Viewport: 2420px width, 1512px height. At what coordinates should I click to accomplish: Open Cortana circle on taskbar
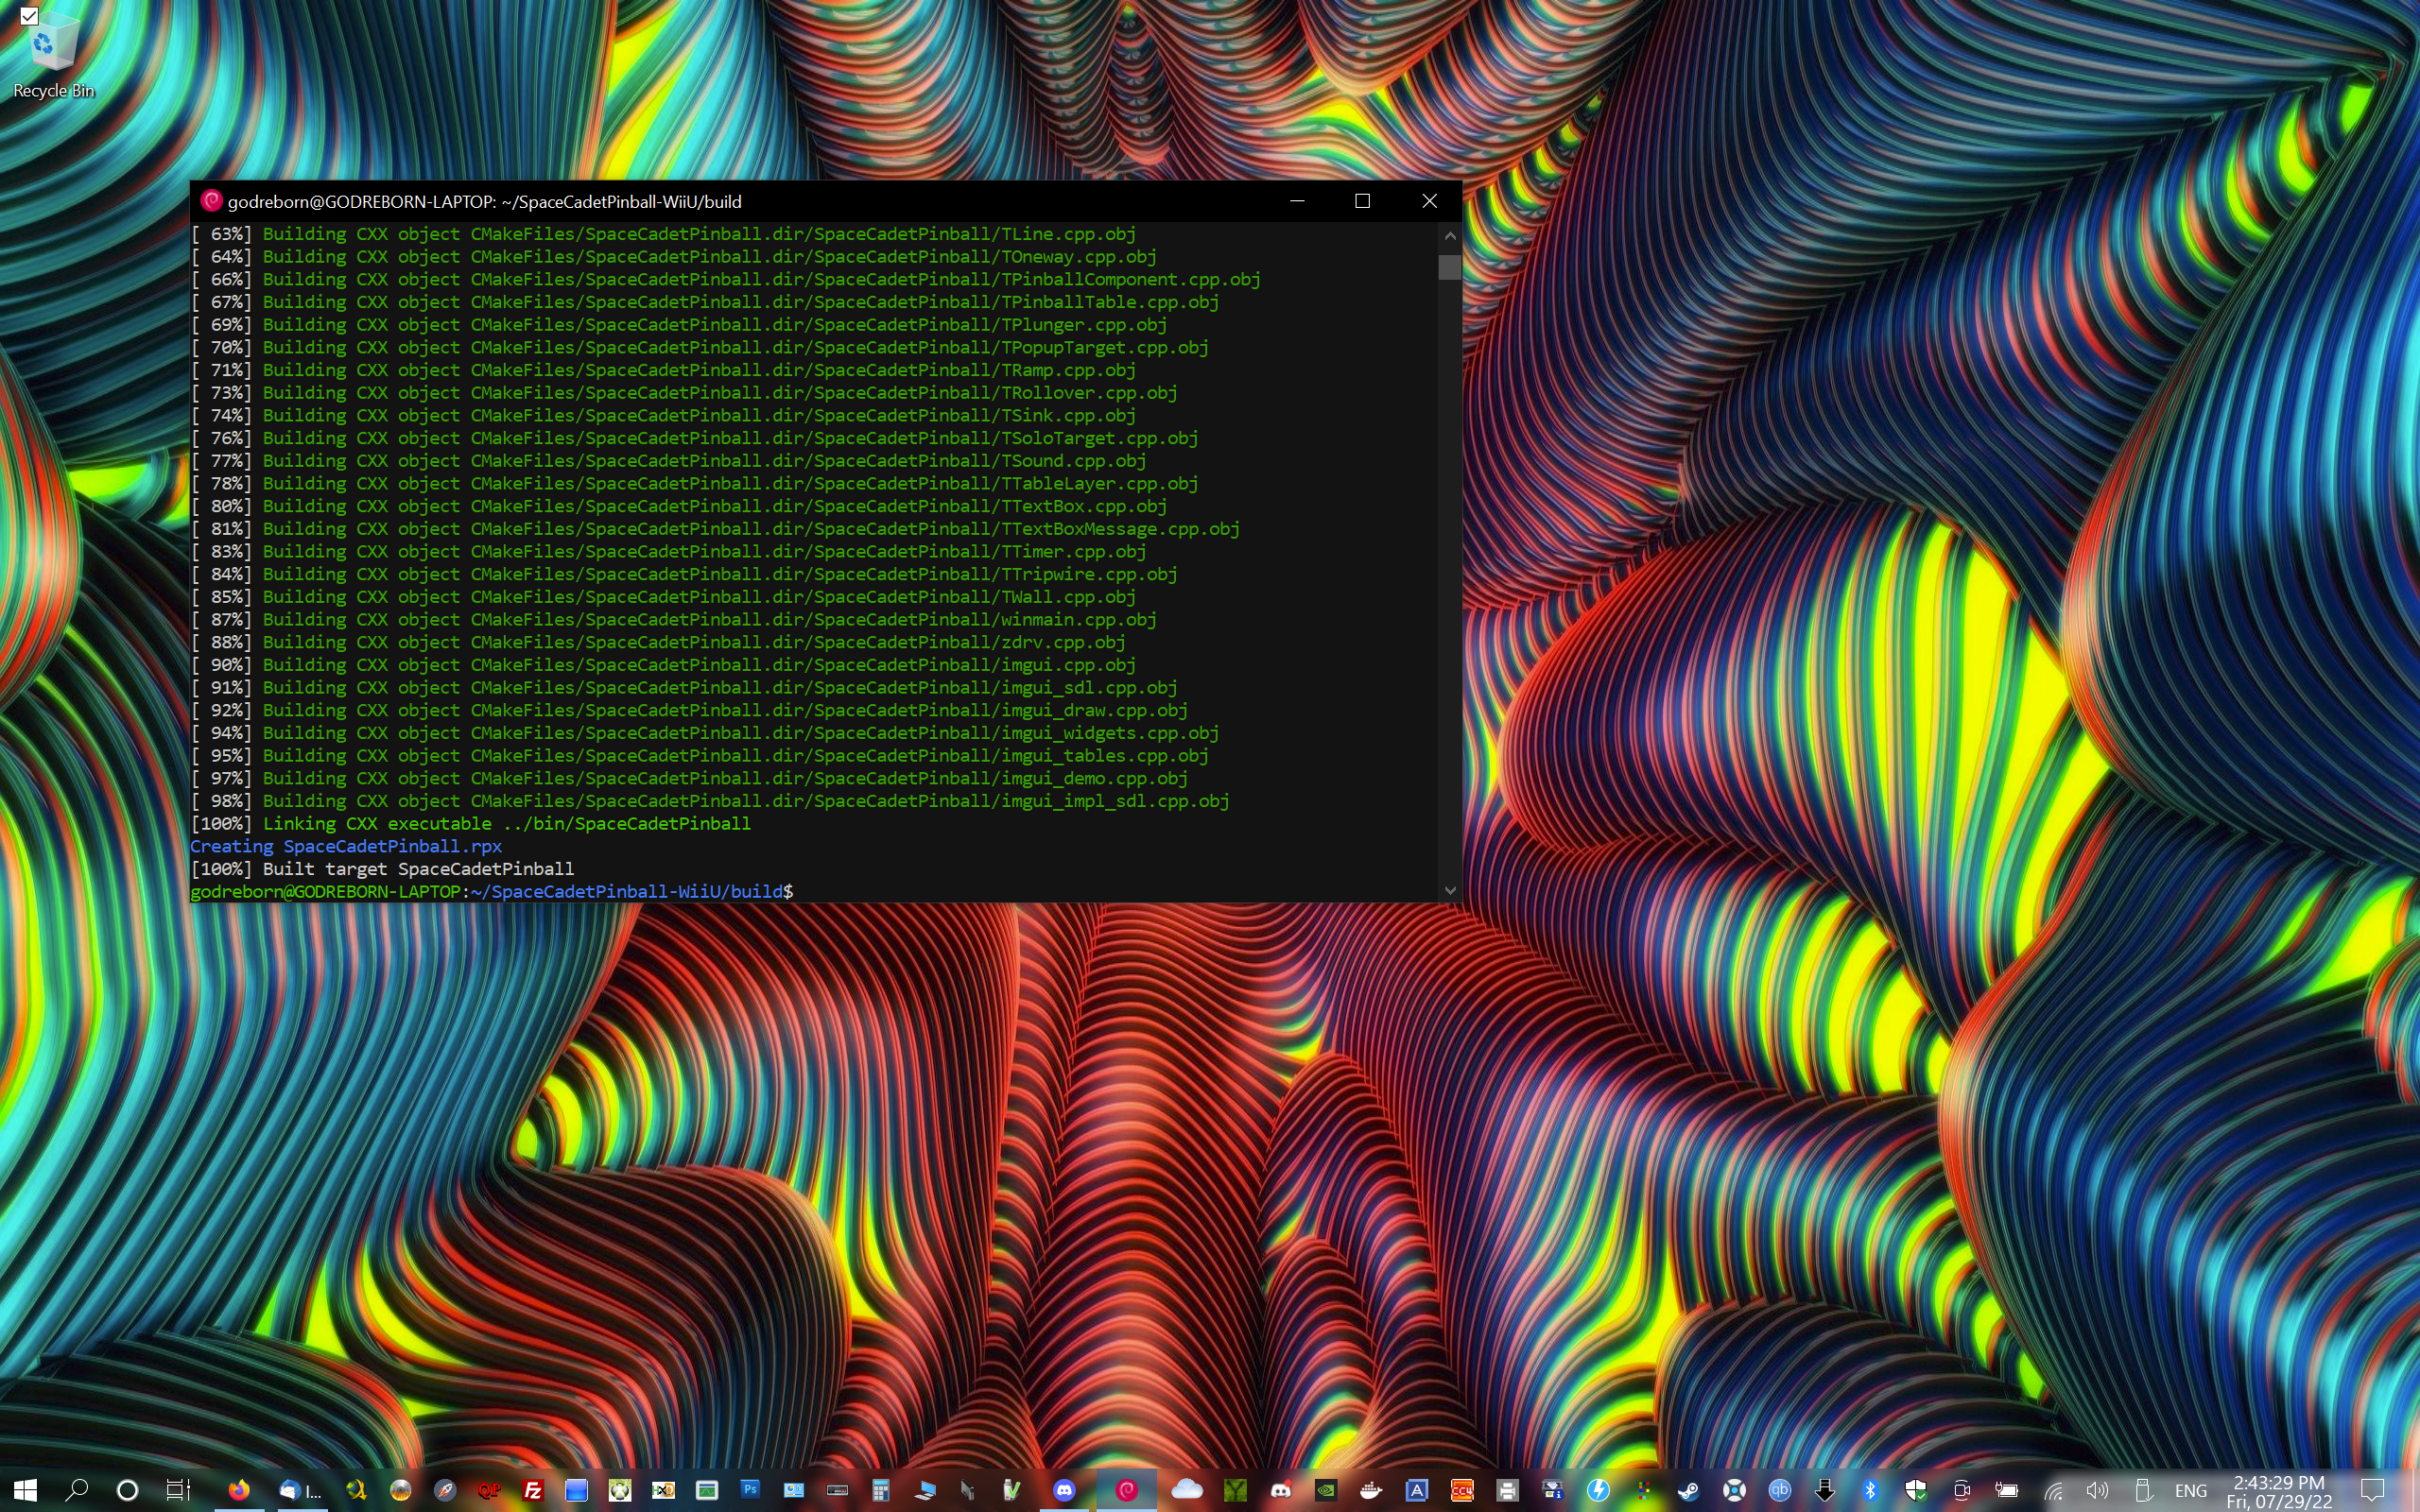(127, 1490)
